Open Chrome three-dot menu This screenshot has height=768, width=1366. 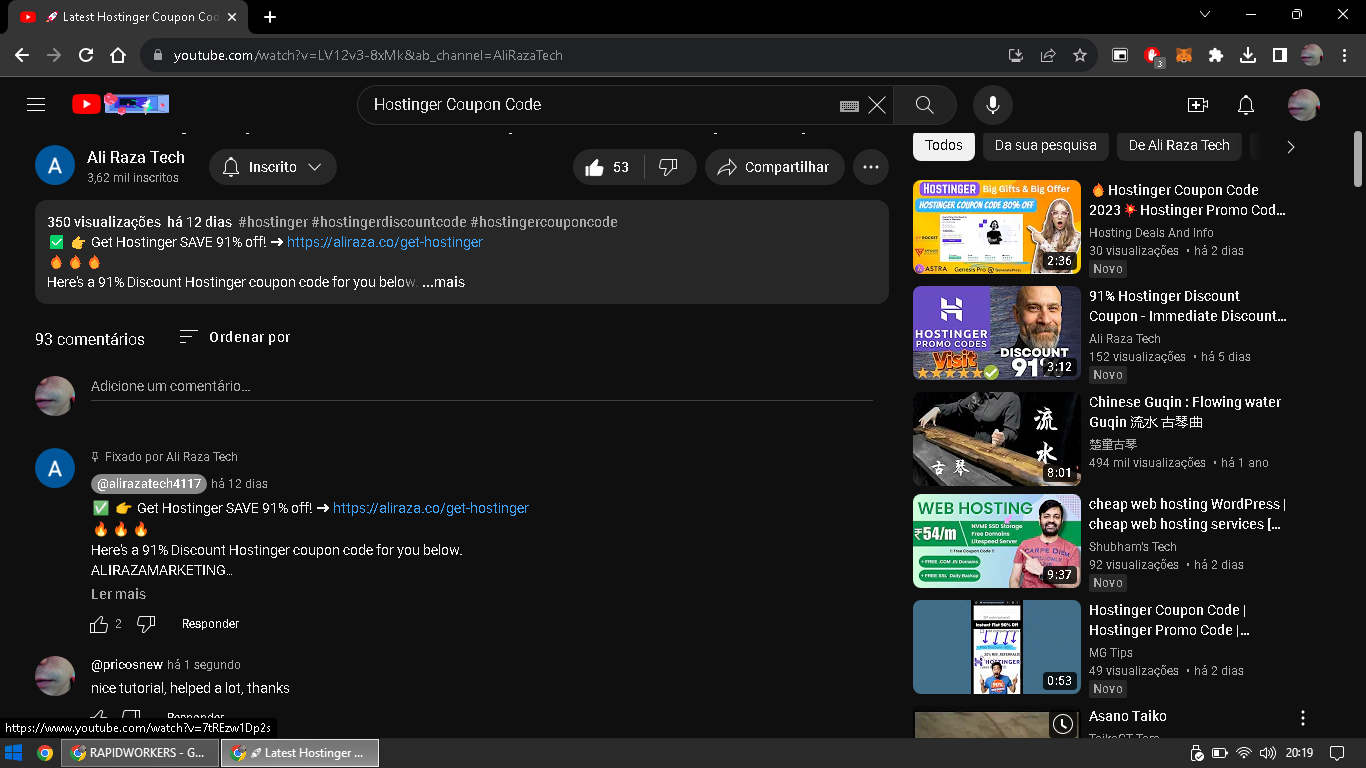click(x=1344, y=55)
